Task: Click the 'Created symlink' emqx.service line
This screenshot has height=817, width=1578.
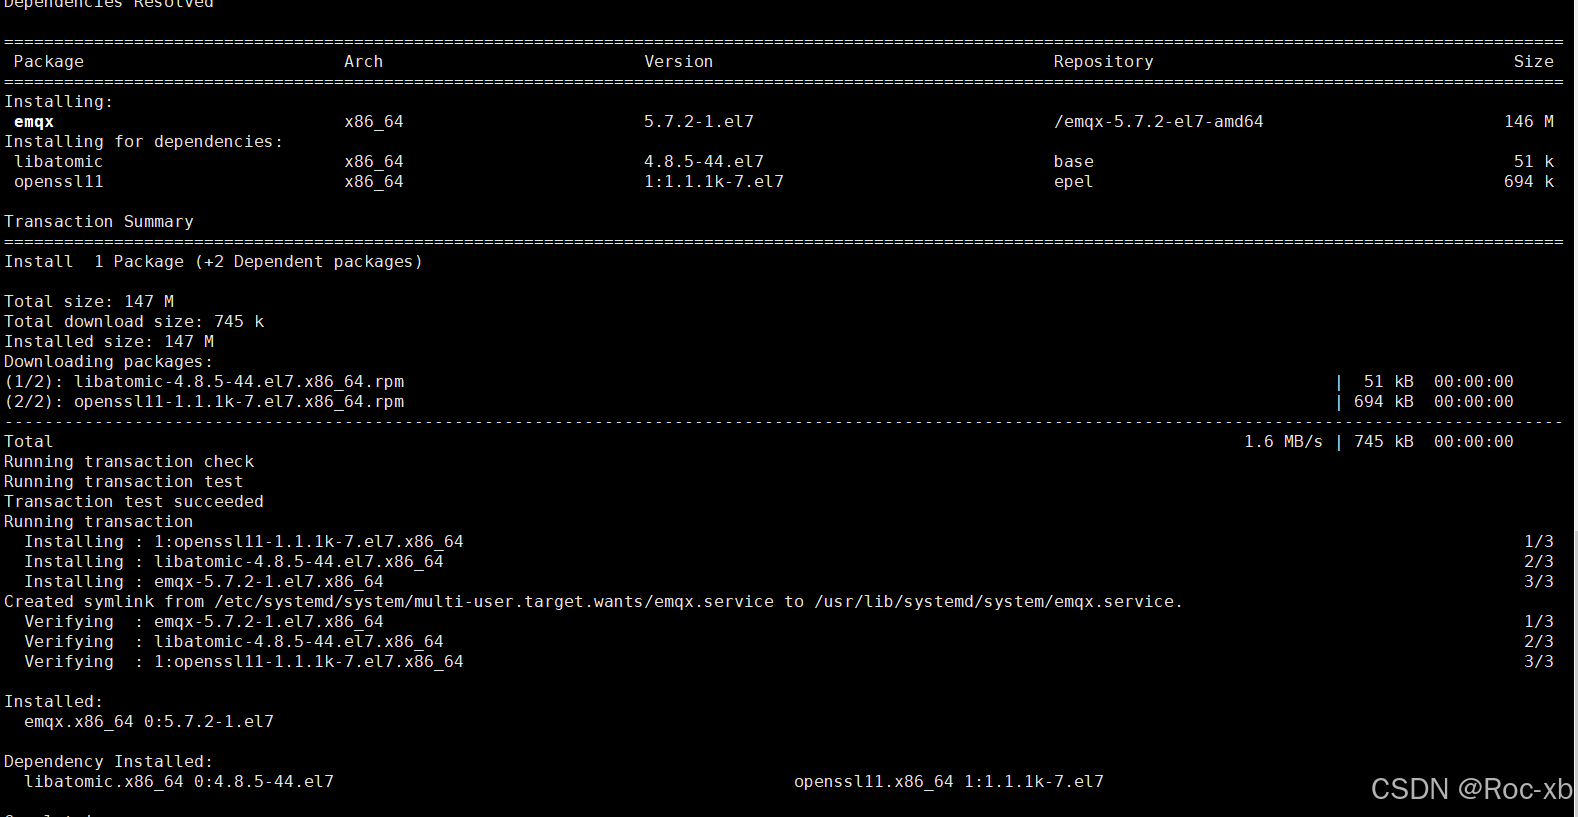Action: tap(593, 602)
